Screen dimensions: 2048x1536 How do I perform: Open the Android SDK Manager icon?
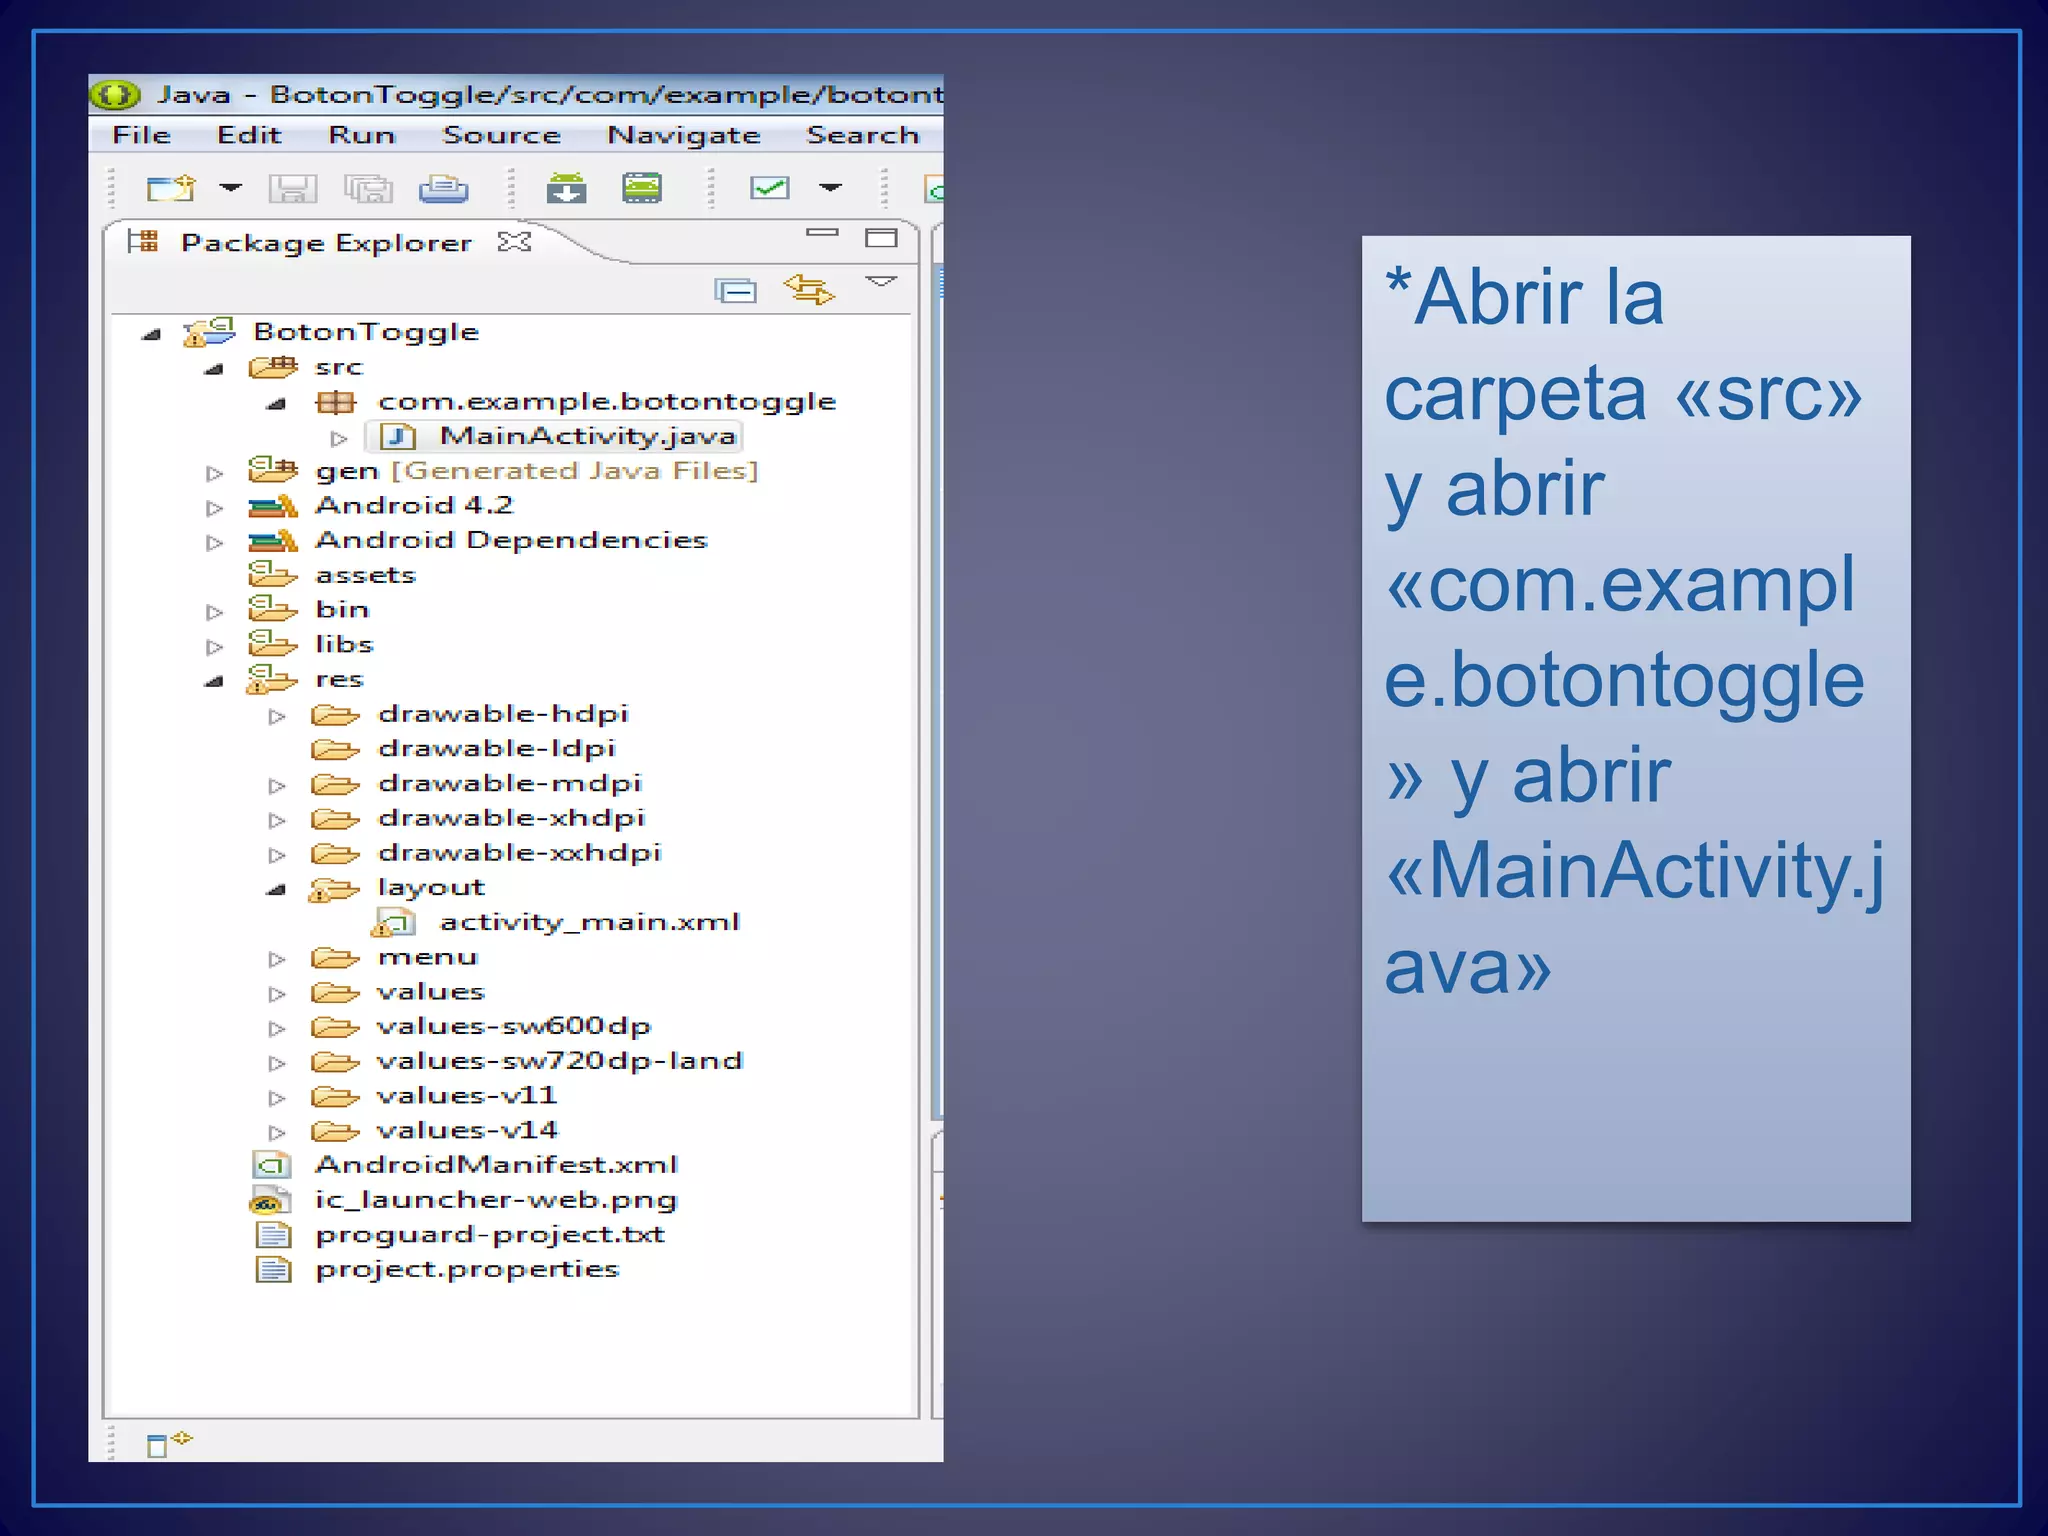pyautogui.click(x=567, y=188)
